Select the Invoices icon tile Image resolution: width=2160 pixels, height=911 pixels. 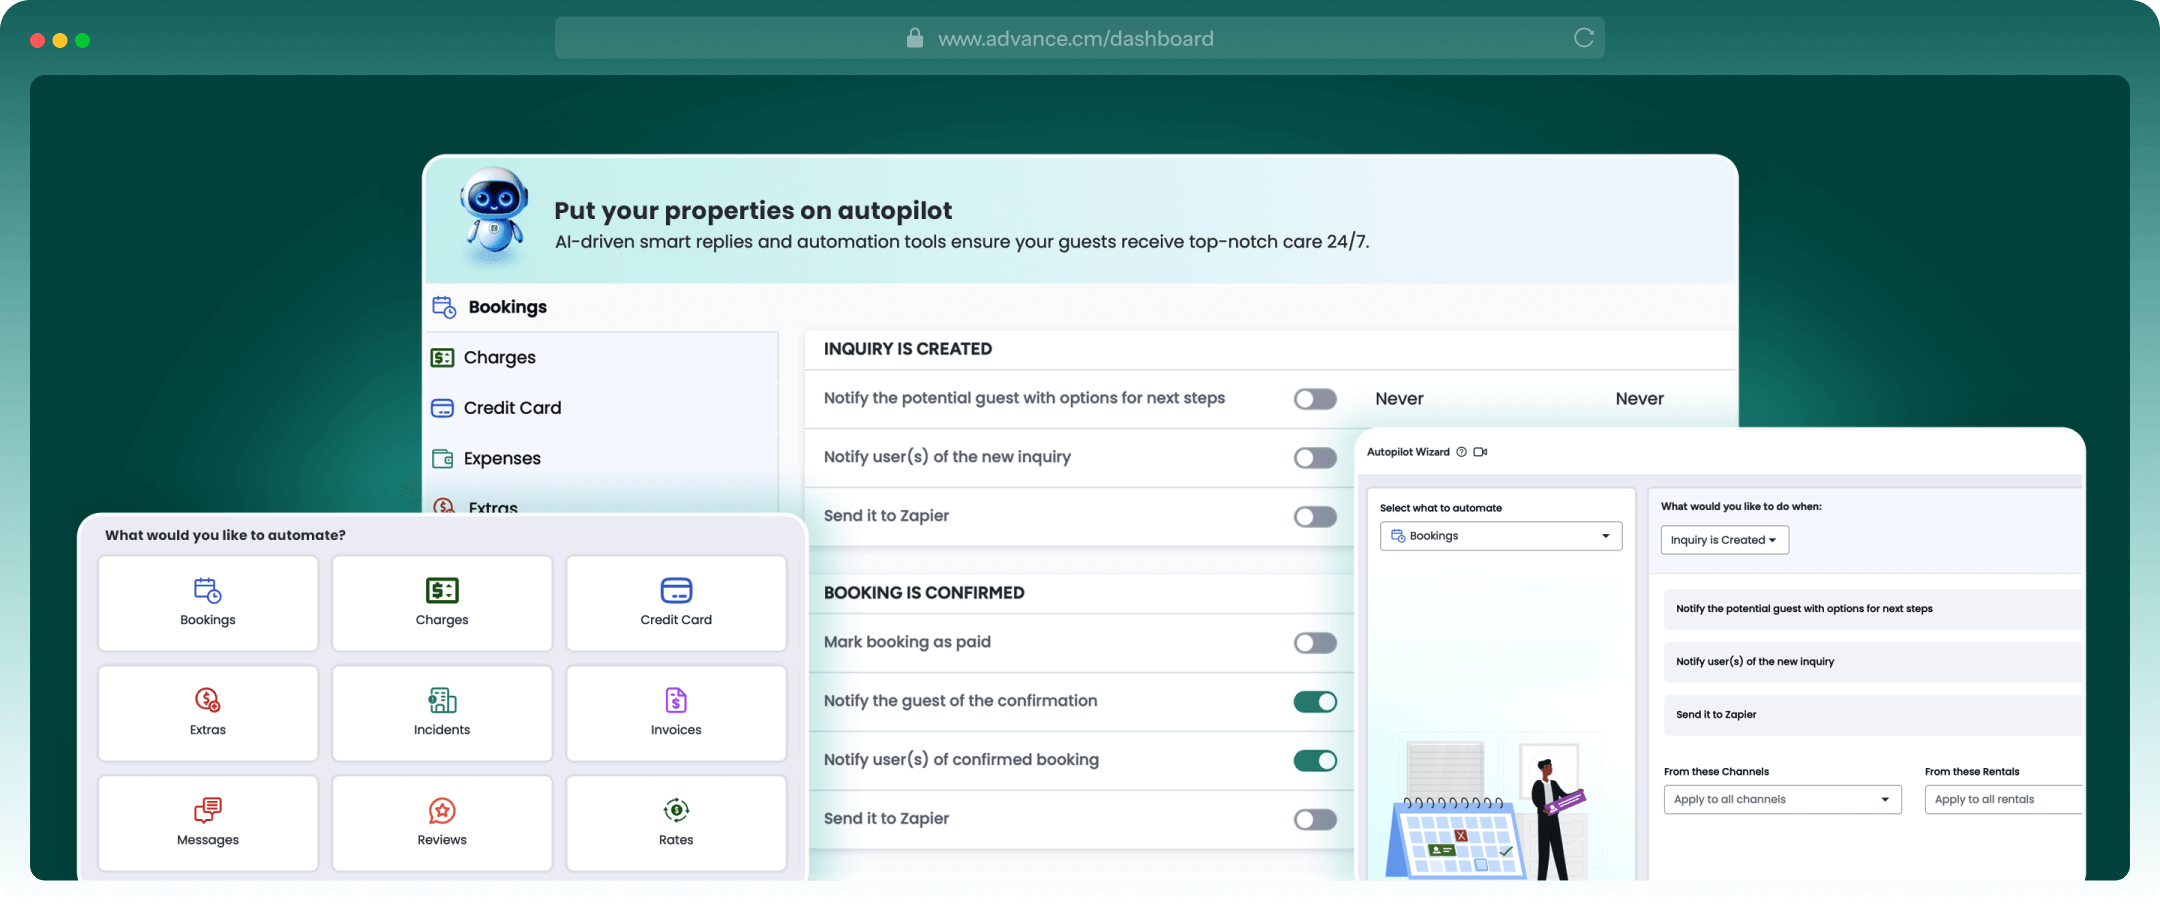676,713
